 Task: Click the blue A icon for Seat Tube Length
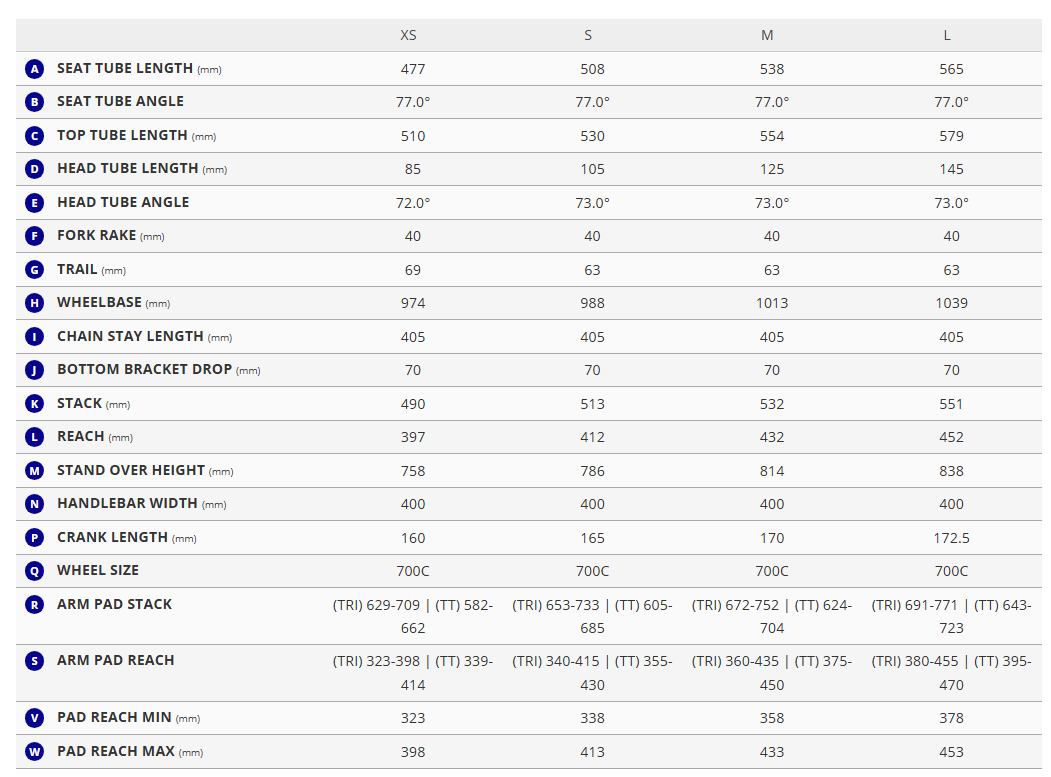[34, 68]
